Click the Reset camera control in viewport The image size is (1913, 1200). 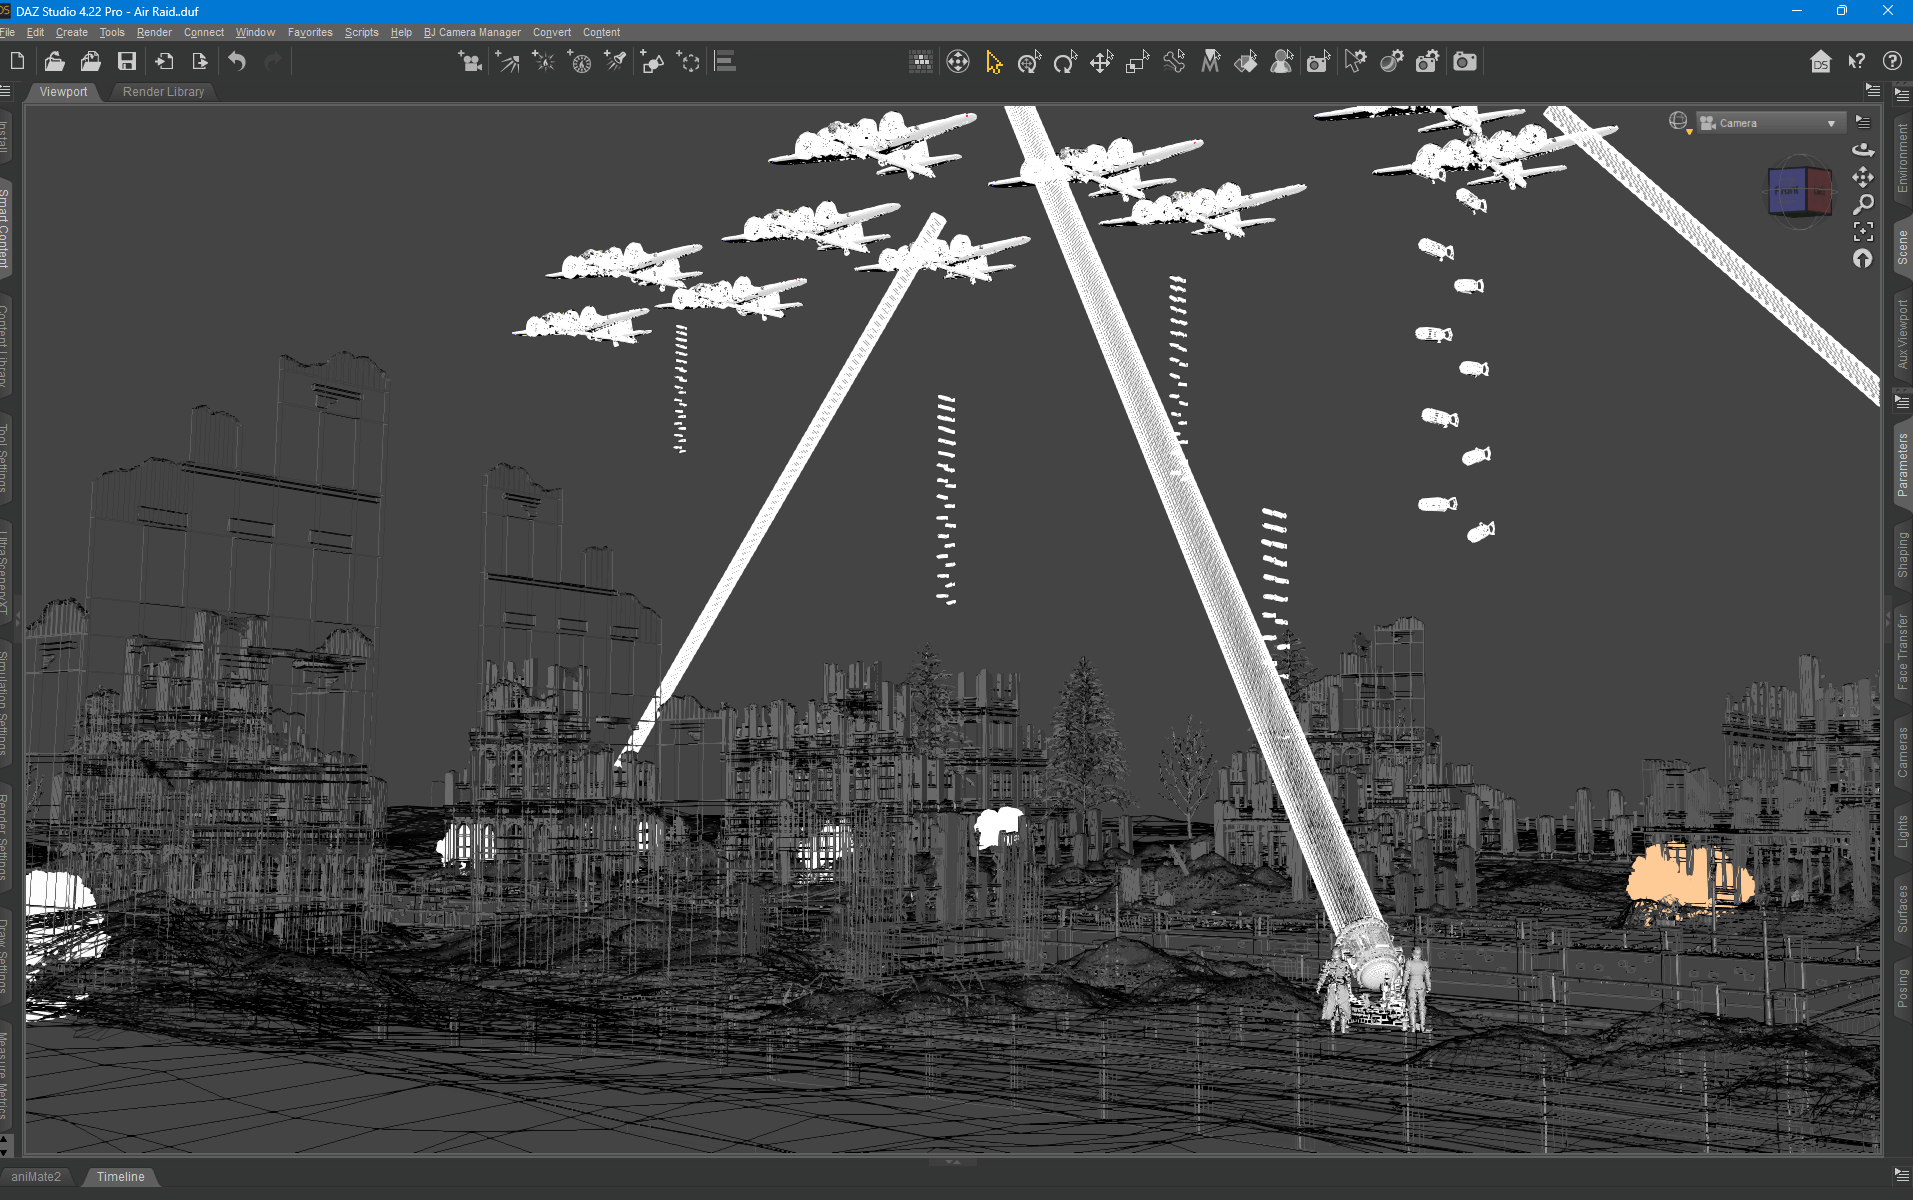(x=1863, y=259)
